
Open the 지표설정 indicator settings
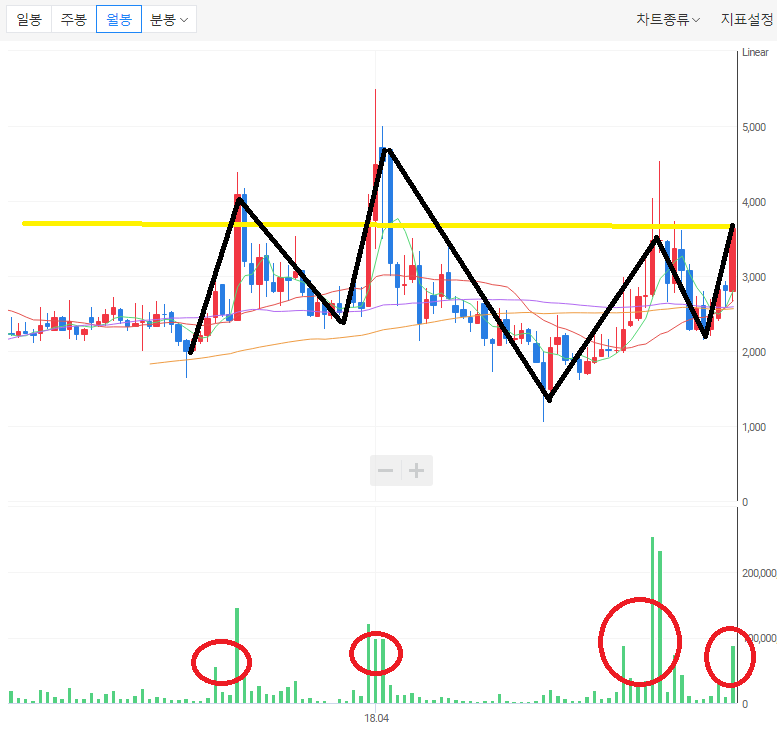click(747, 20)
